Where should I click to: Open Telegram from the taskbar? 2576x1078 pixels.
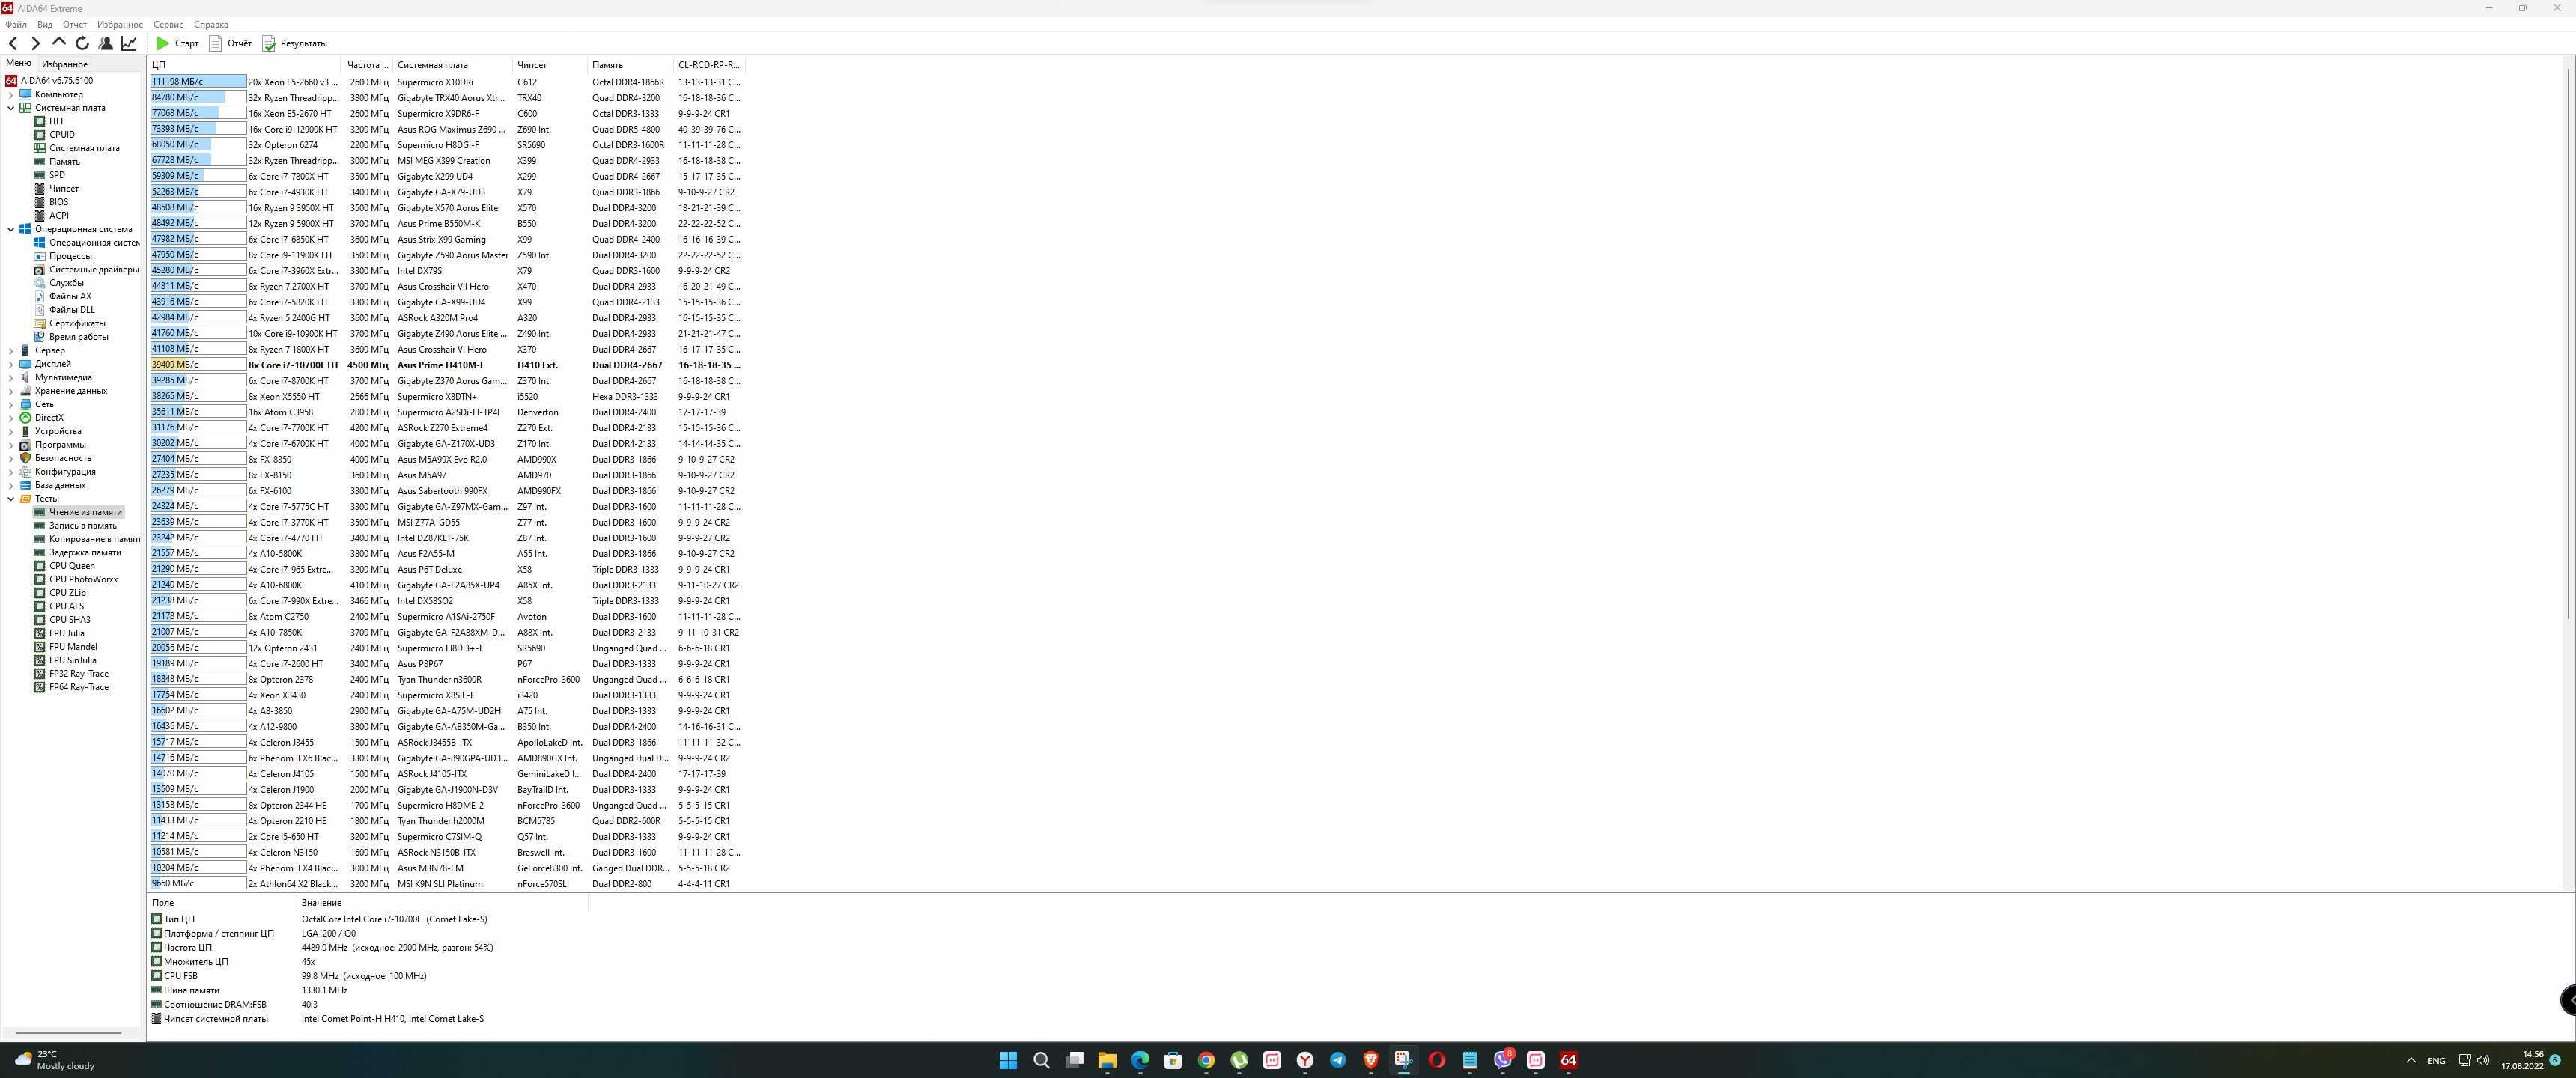point(1338,1060)
